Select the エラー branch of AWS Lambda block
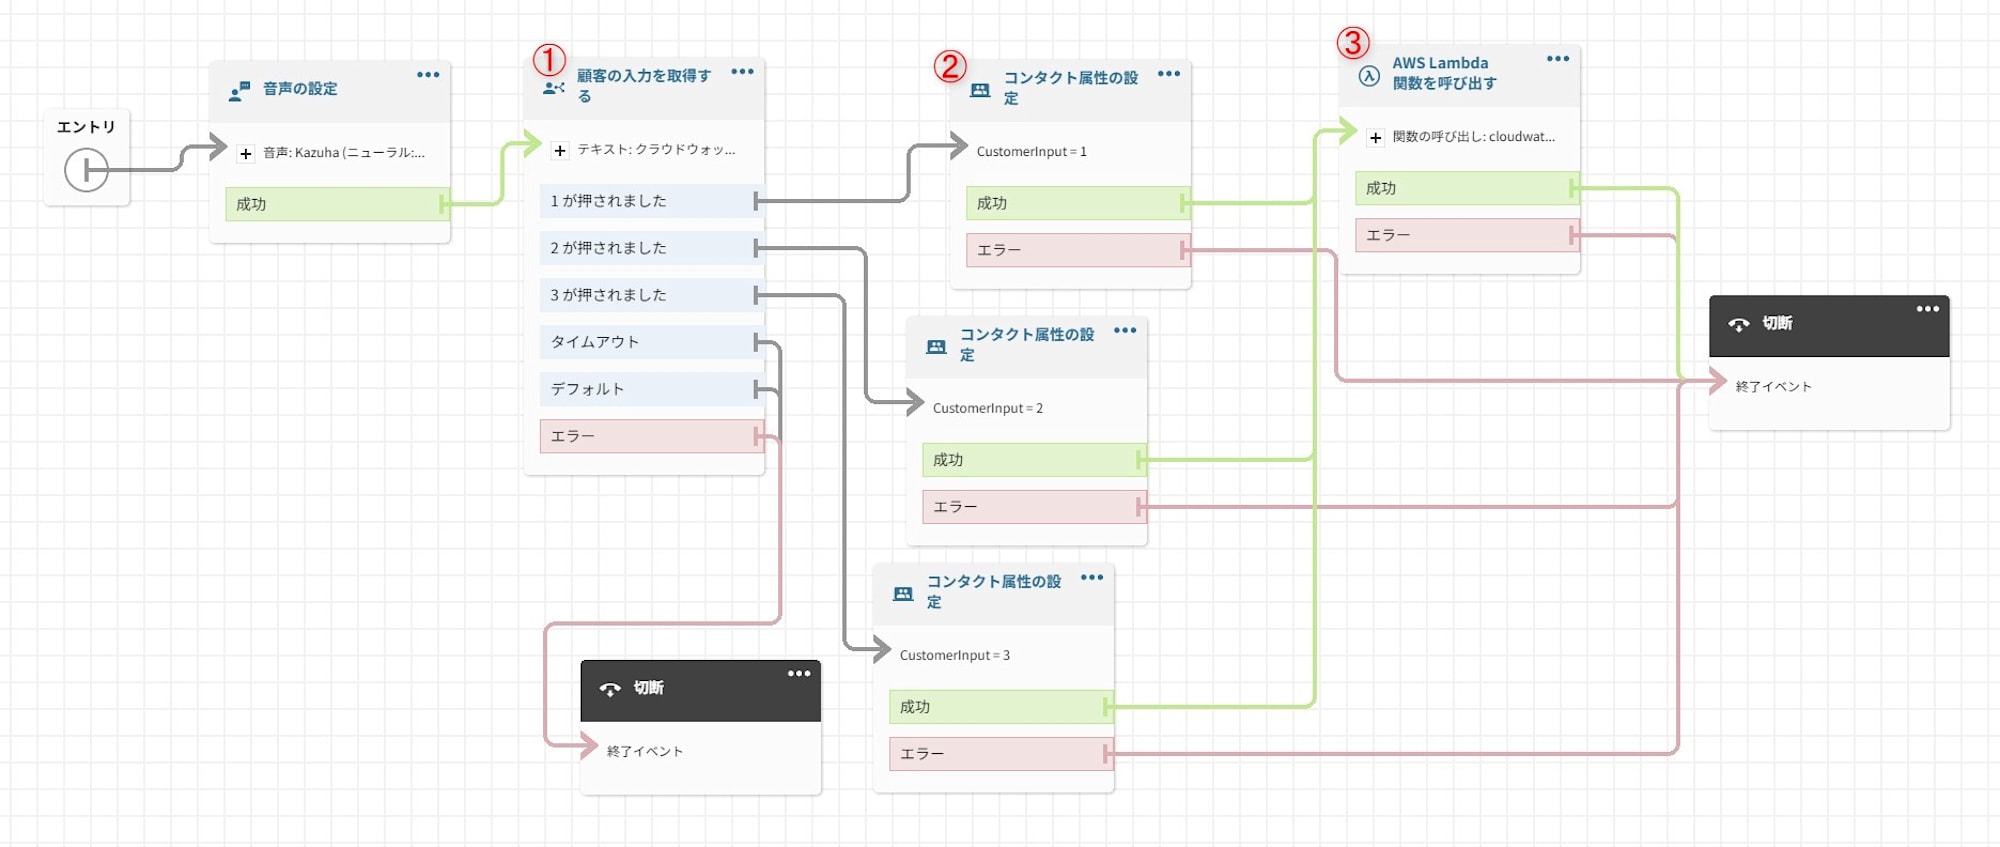 tap(1467, 235)
